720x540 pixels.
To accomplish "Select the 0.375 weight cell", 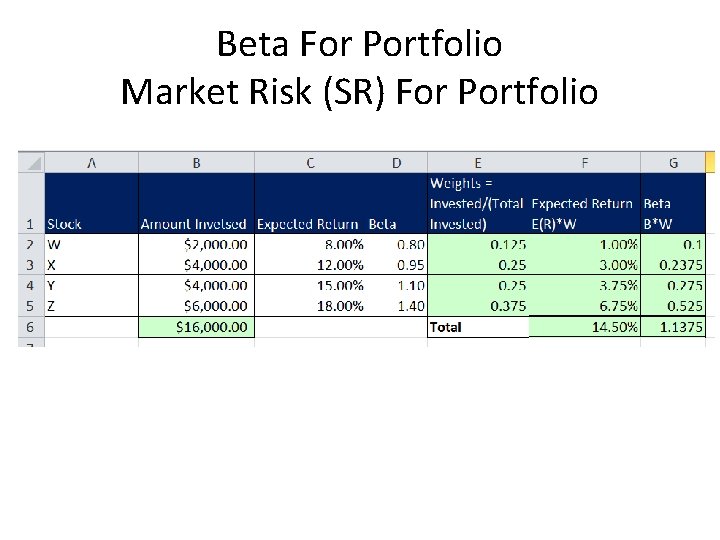I will [x=477, y=306].
